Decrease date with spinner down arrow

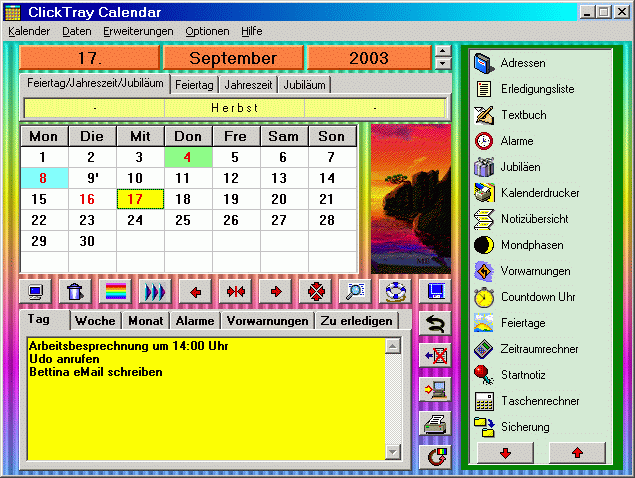click(443, 64)
